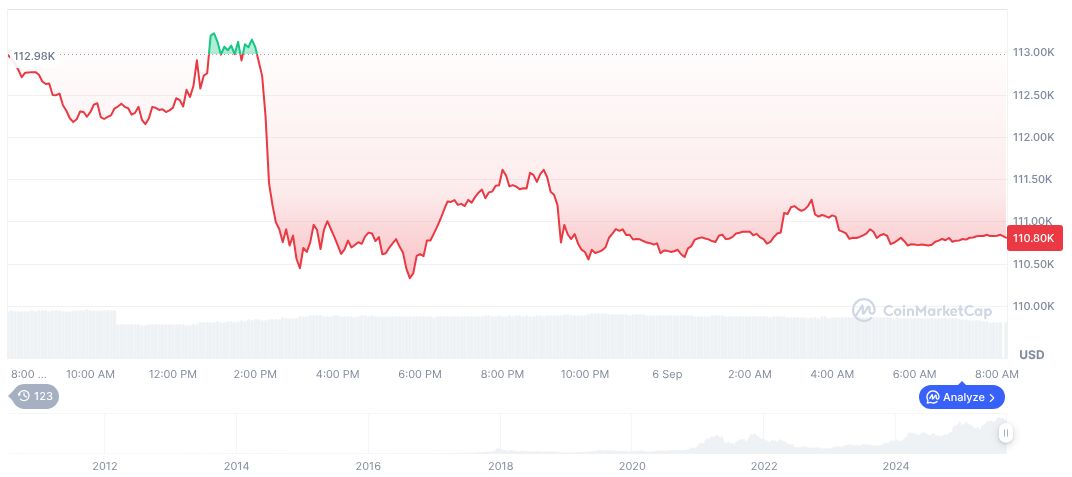Click 2012 on the timeline navigator
The height and width of the screenshot is (477, 1072).
(104, 465)
